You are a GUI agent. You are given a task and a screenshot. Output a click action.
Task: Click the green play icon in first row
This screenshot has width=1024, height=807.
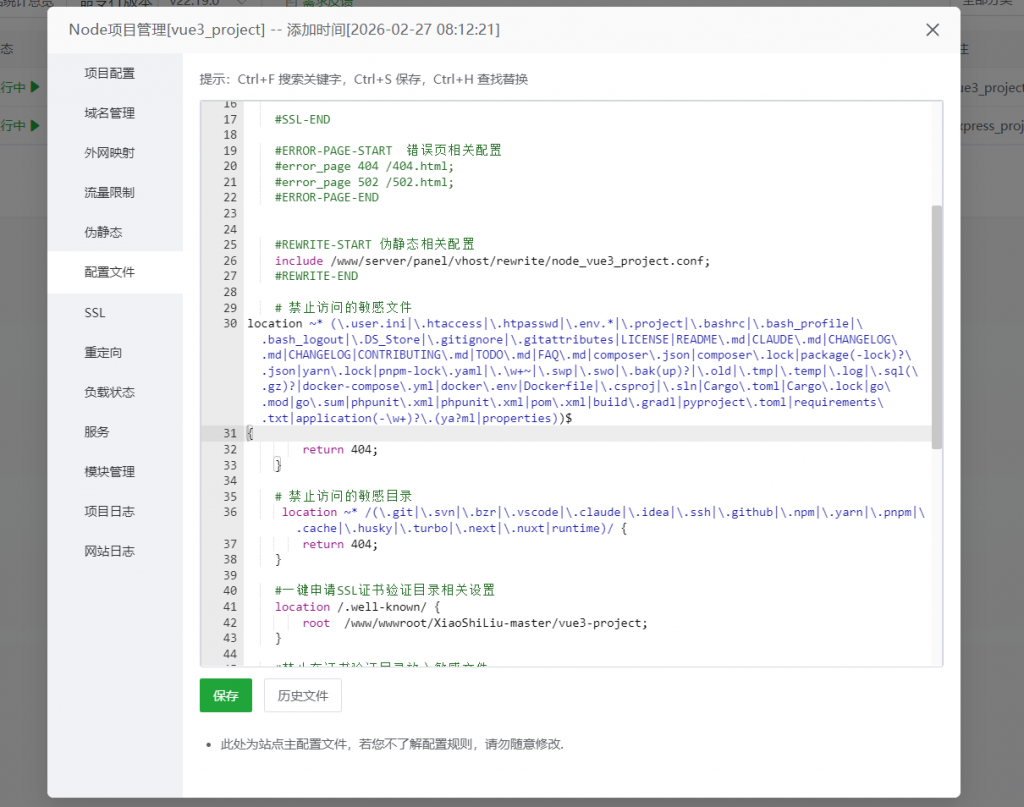click(35, 88)
